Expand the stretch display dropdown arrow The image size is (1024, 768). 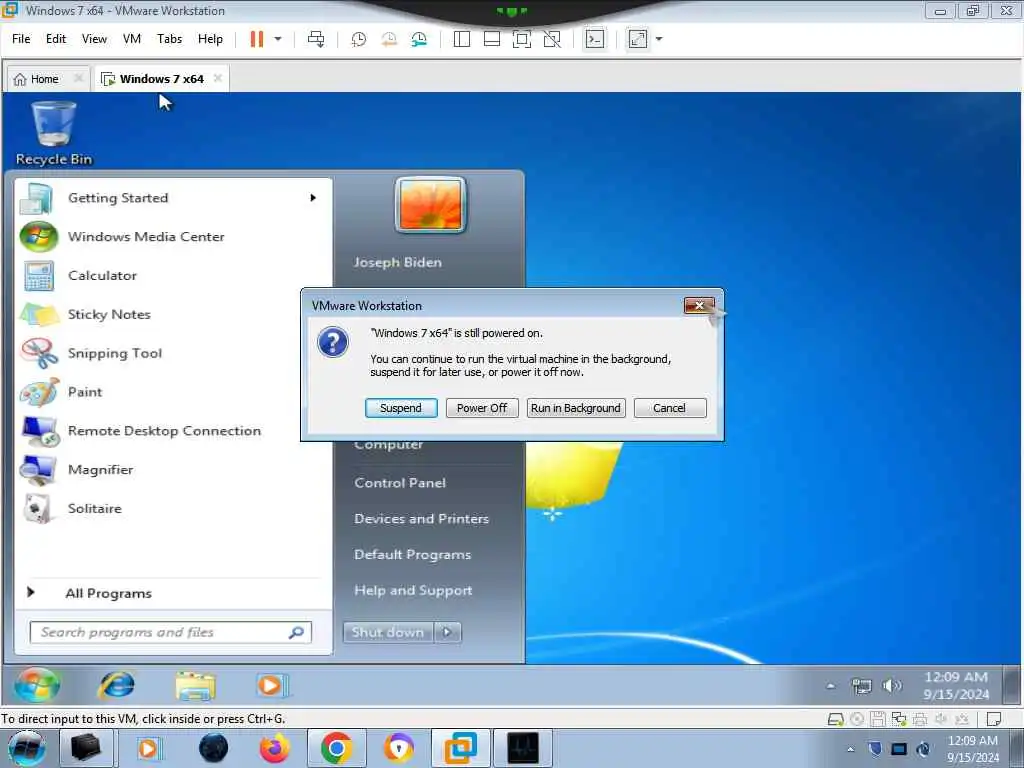click(x=659, y=39)
